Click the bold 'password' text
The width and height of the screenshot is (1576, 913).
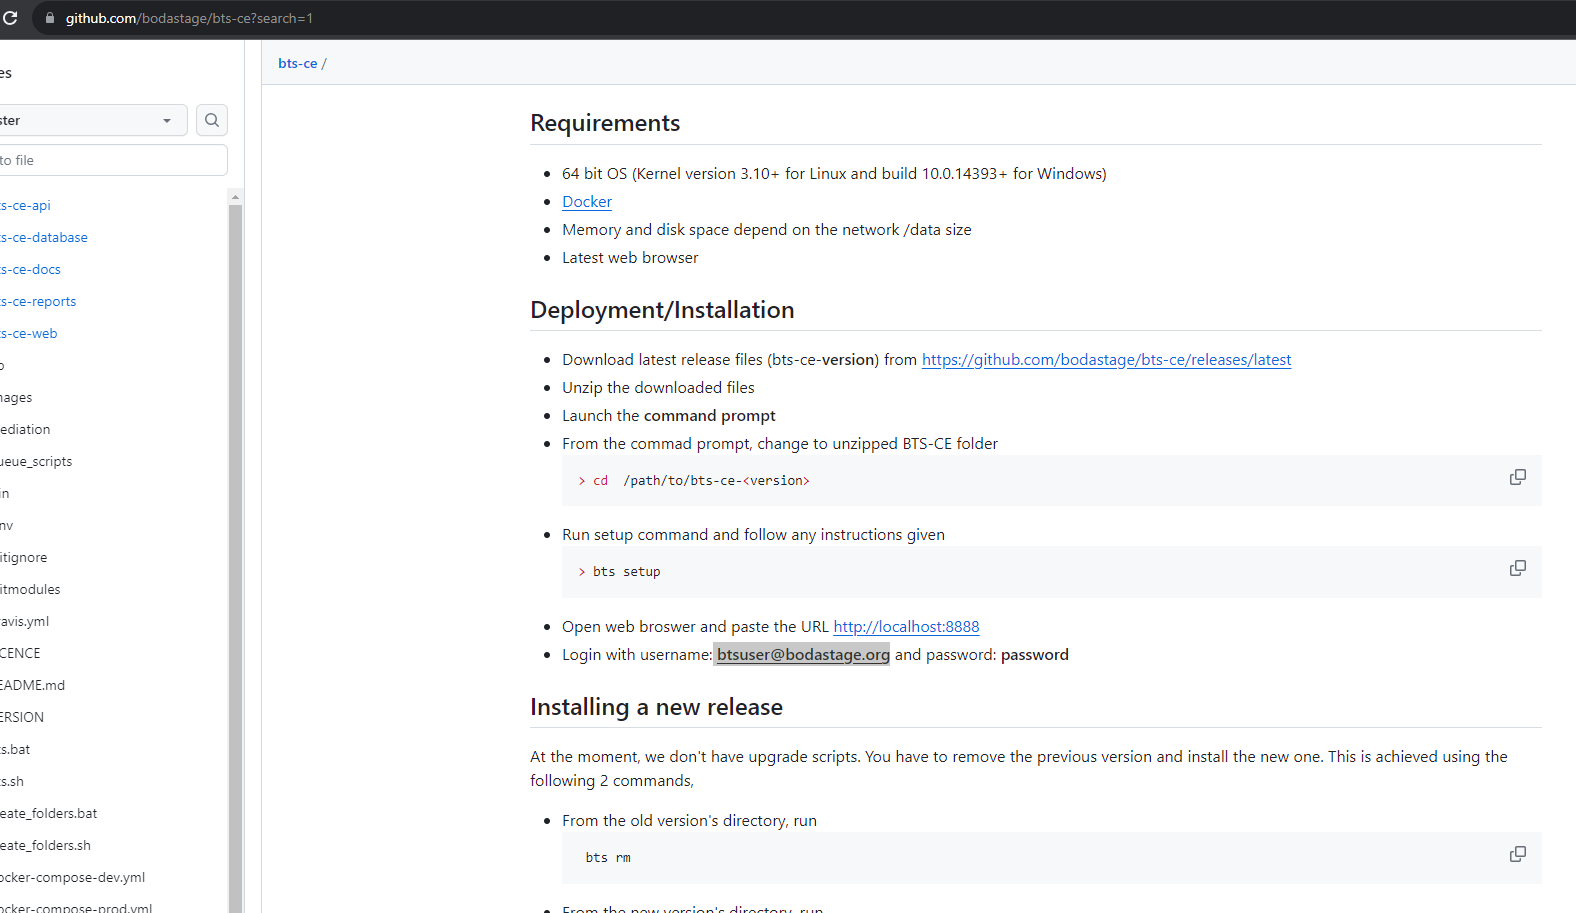pyautogui.click(x=1034, y=654)
